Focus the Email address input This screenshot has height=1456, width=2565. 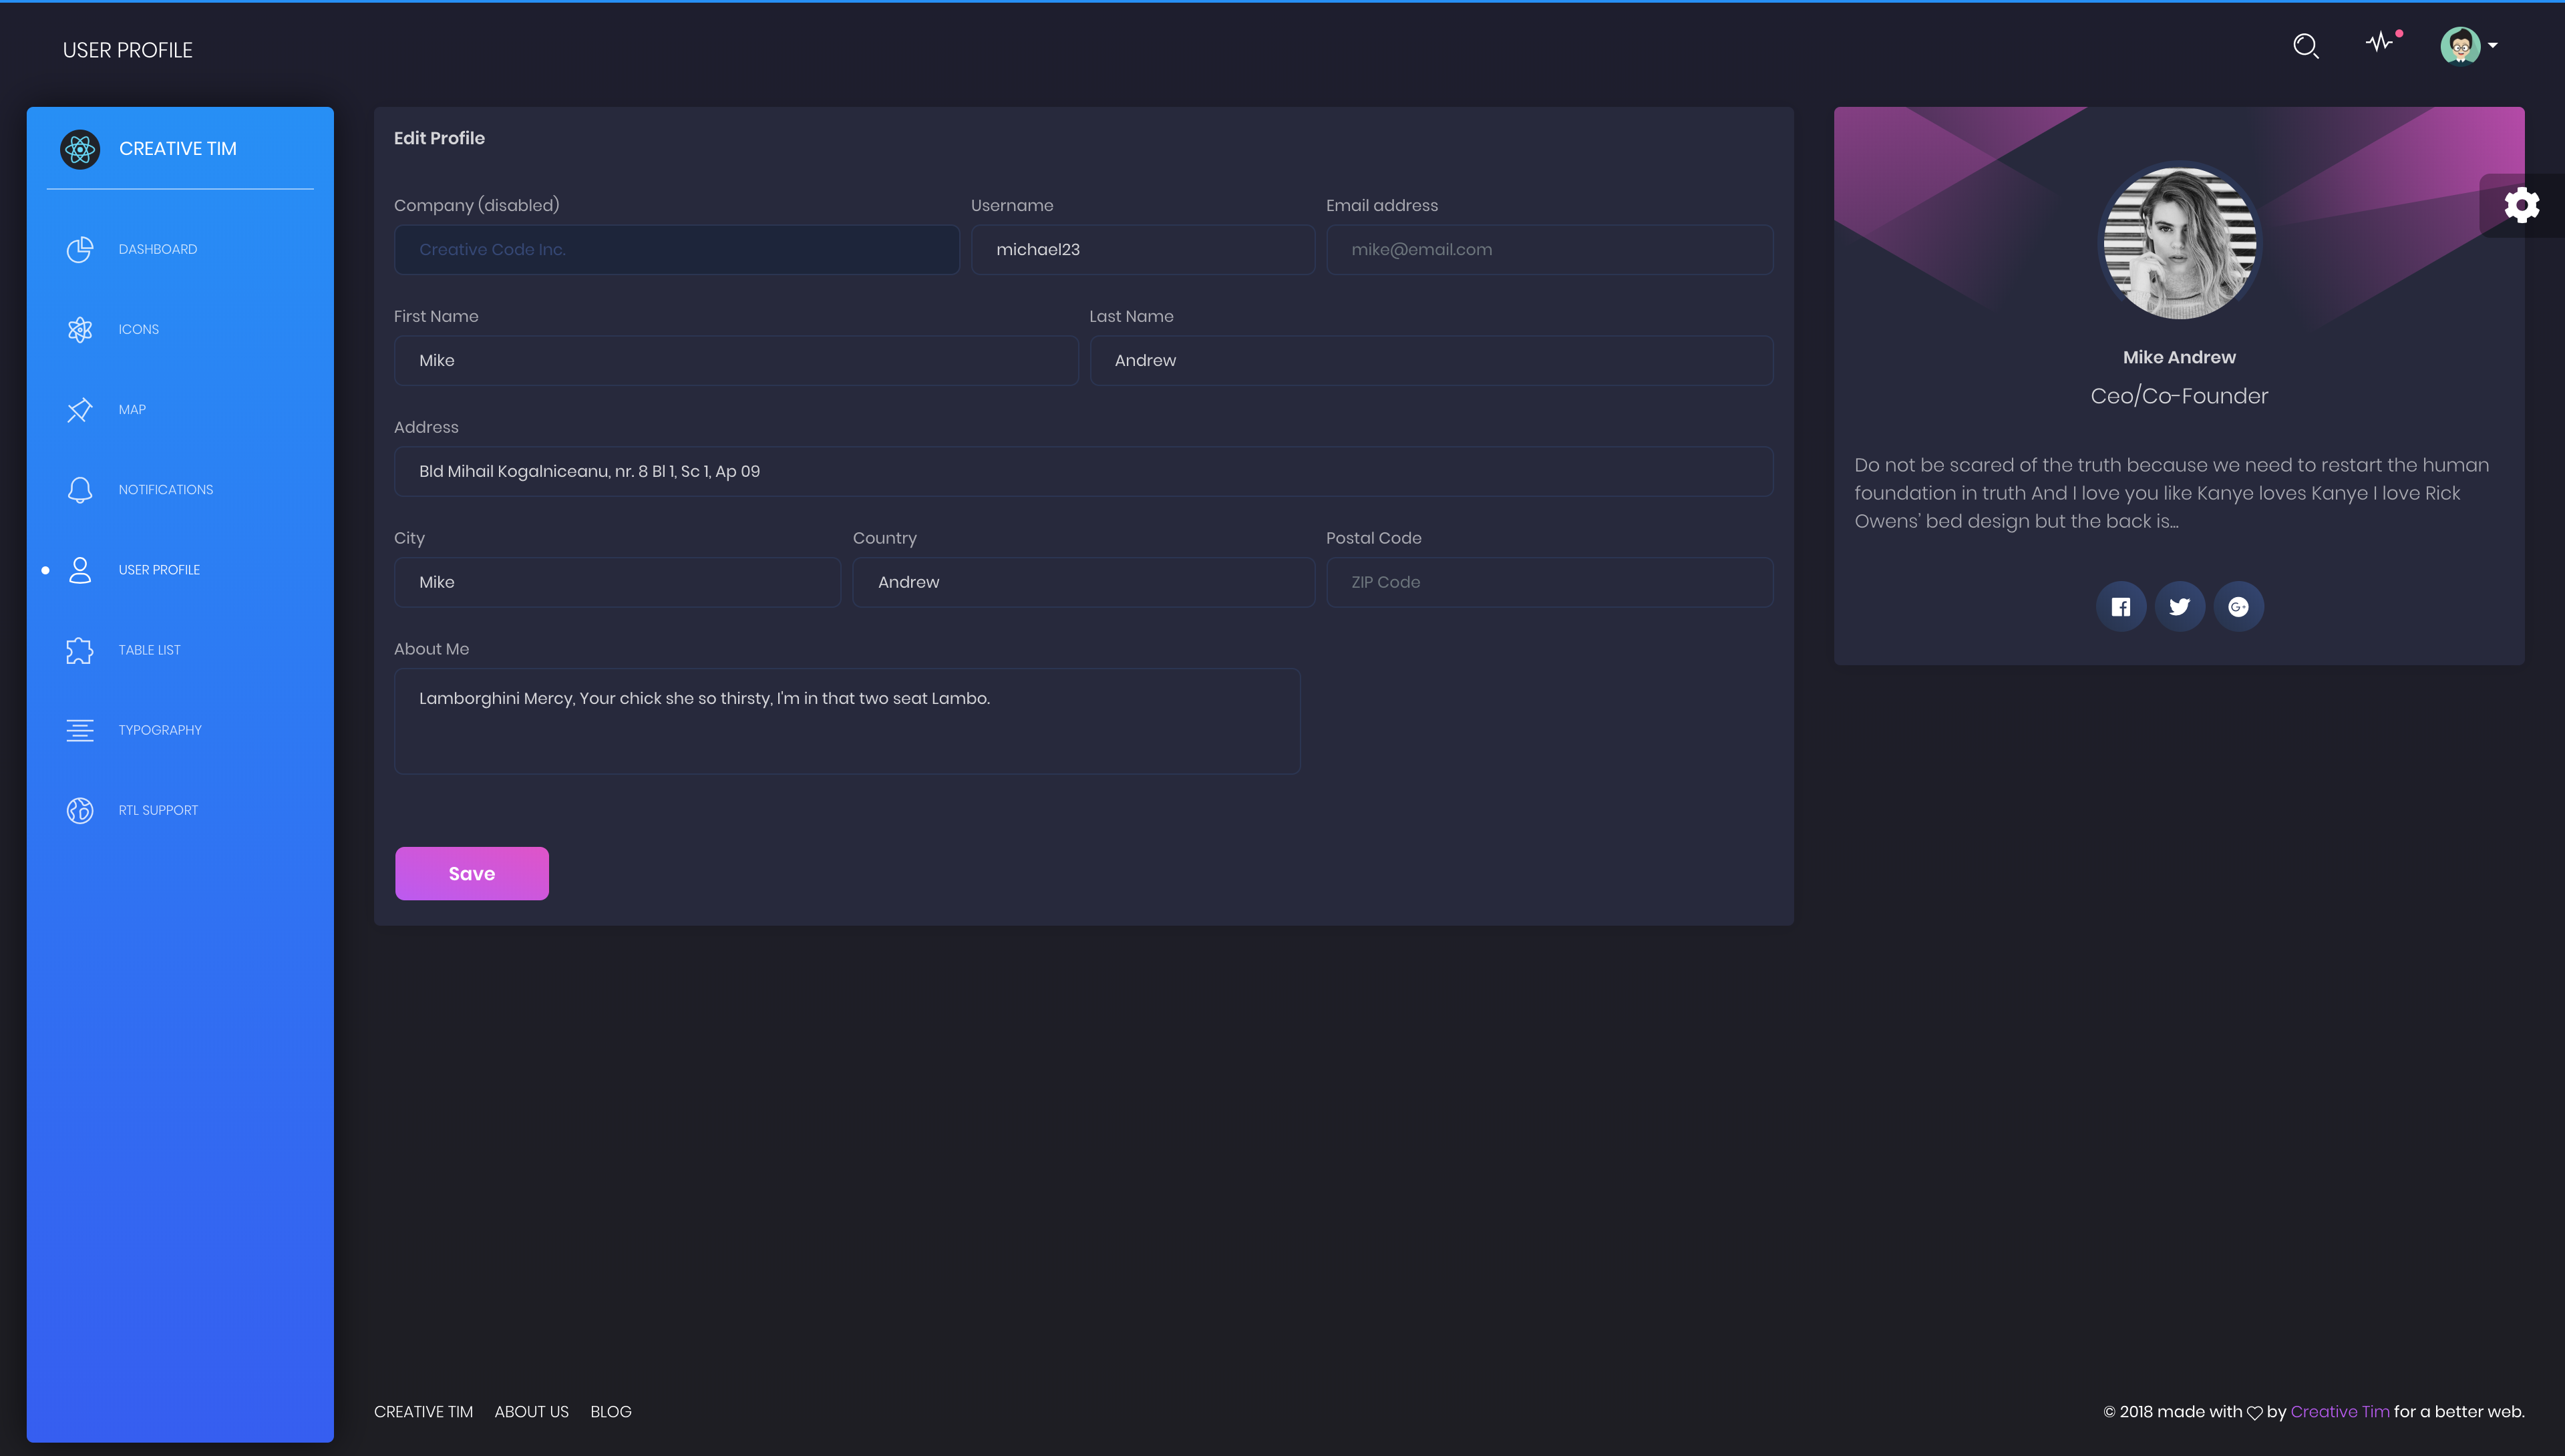[x=1548, y=249]
